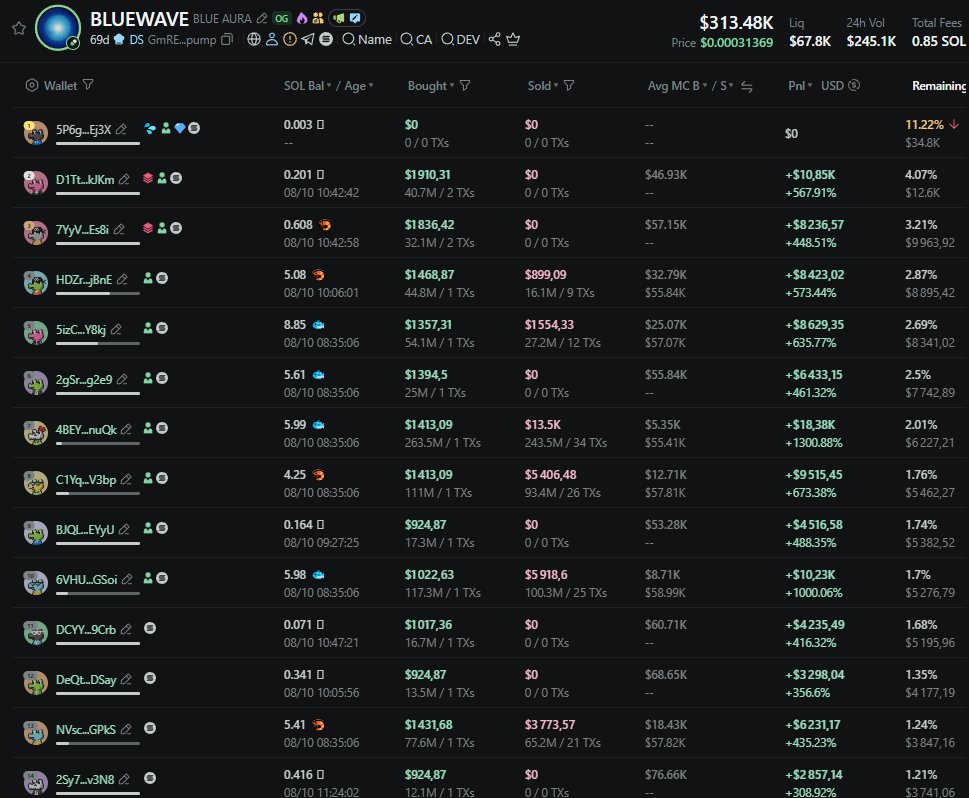Sort by Pnl column
Image resolution: width=969 pixels, height=798 pixels.
point(800,85)
